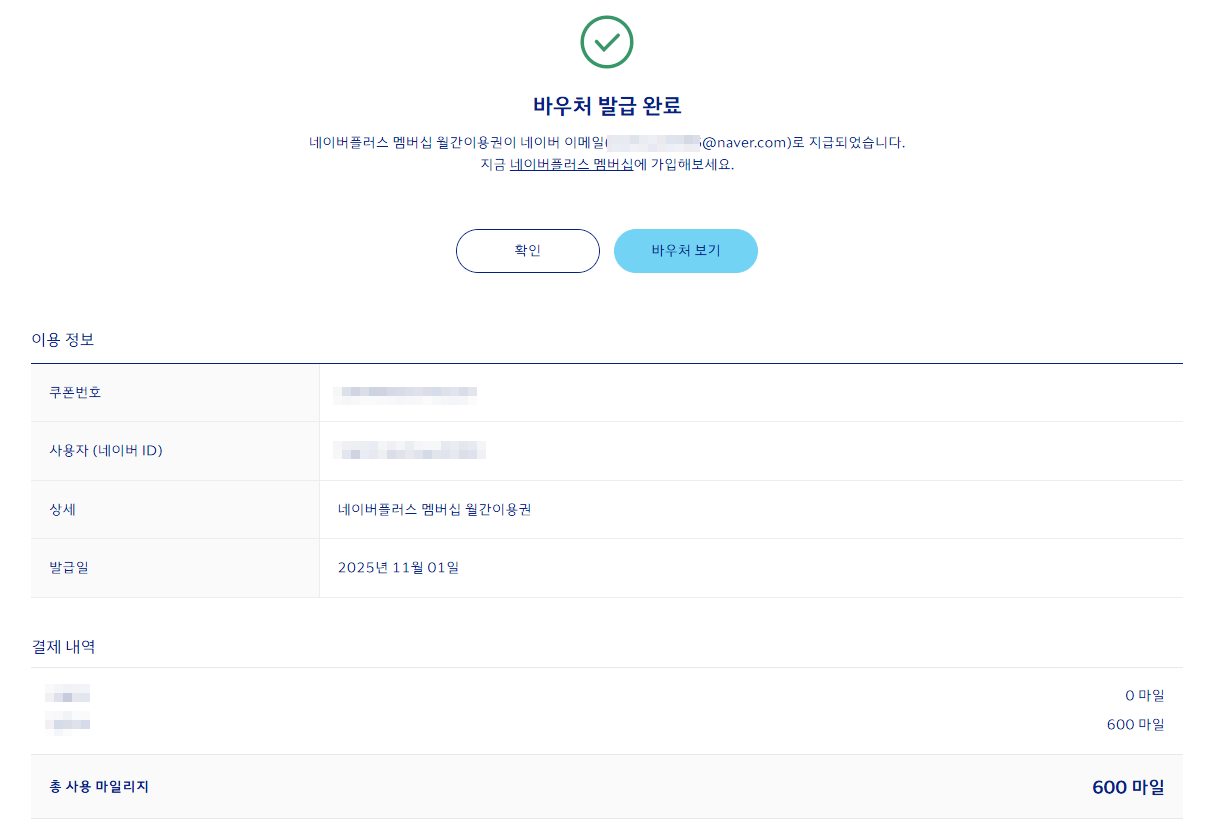The height and width of the screenshot is (835, 1211).
Task: Select the 600 마일 total mileage value
Action: (1126, 787)
